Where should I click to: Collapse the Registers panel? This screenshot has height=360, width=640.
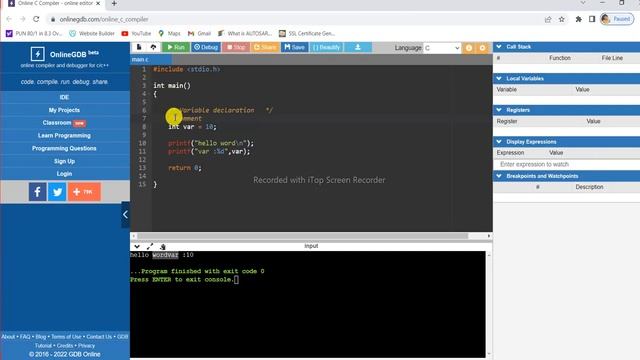499,110
